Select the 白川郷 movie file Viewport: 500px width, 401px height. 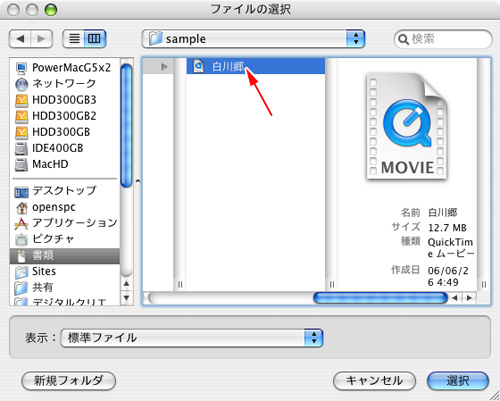click(256, 66)
